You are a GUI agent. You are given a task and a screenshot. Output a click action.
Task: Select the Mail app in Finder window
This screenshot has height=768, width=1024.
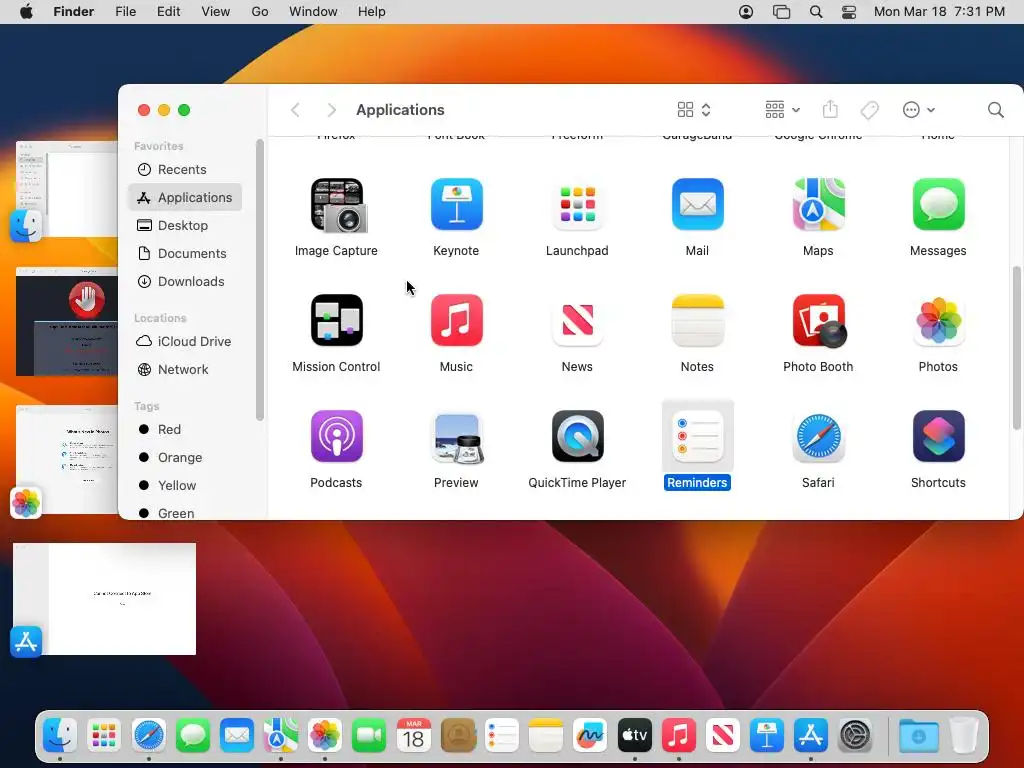coord(697,204)
